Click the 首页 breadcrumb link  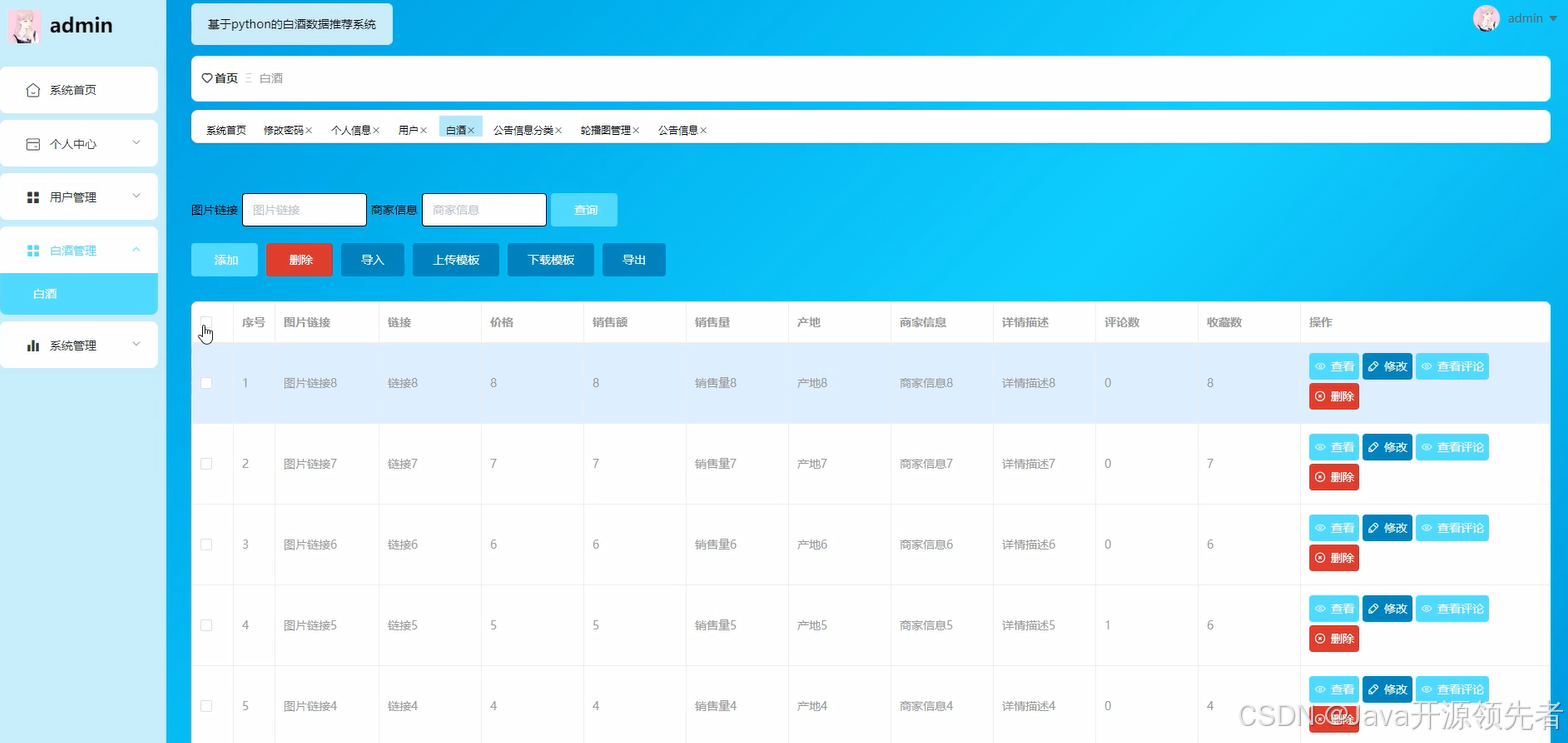pyautogui.click(x=226, y=78)
